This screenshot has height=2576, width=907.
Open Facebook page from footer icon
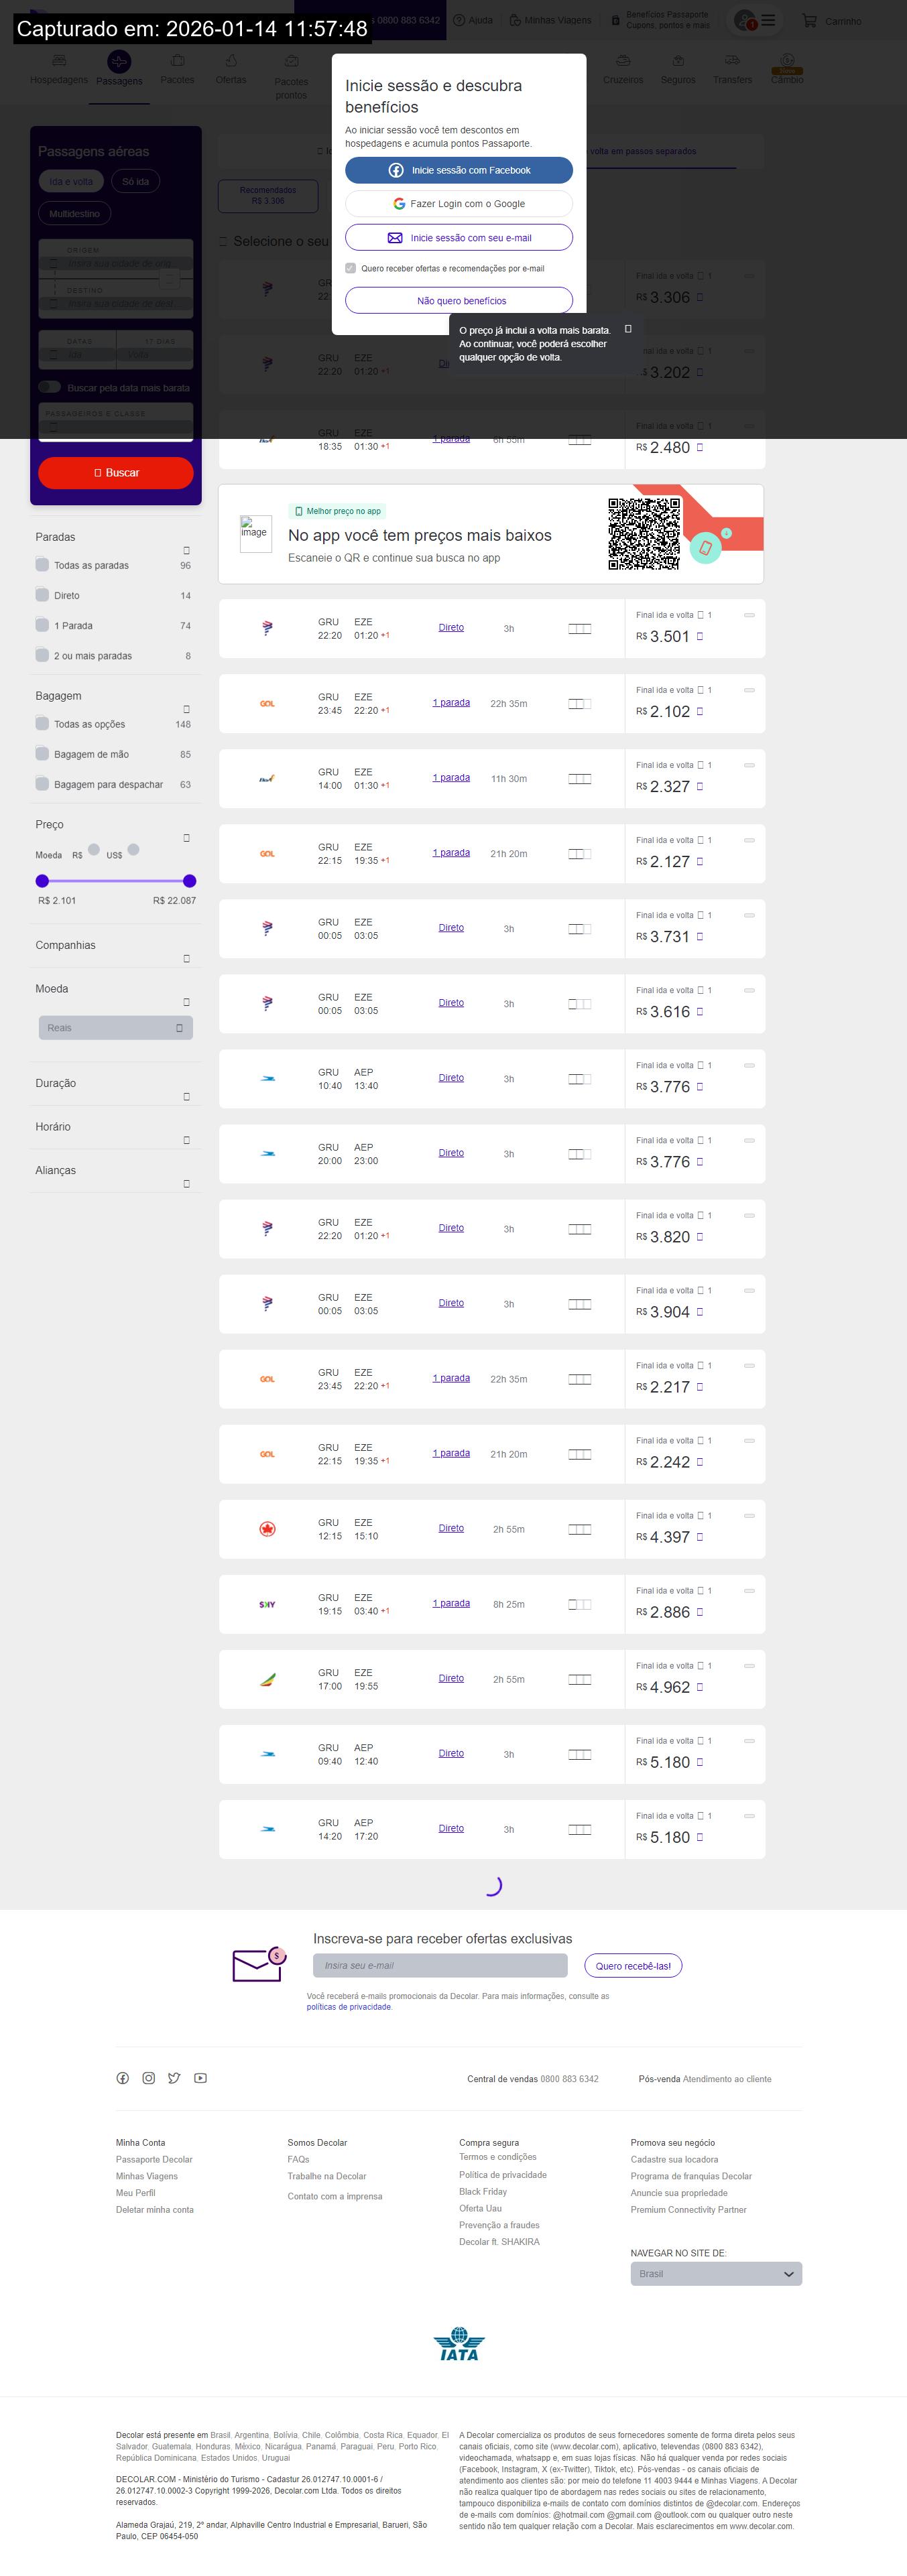123,2078
